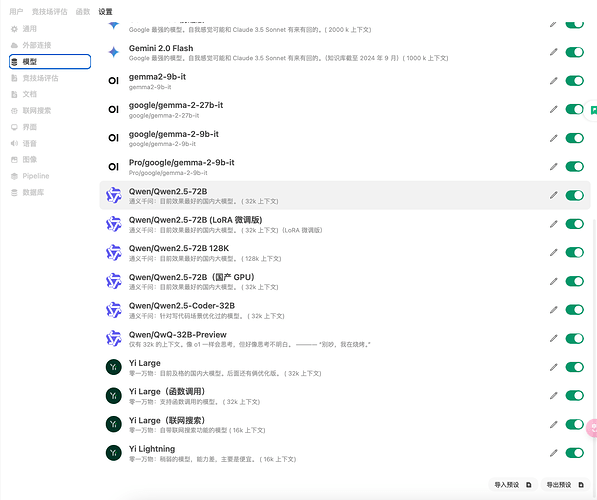Click pencil icon for Qwen/Qwen2.5-72B

pyautogui.click(x=554, y=195)
